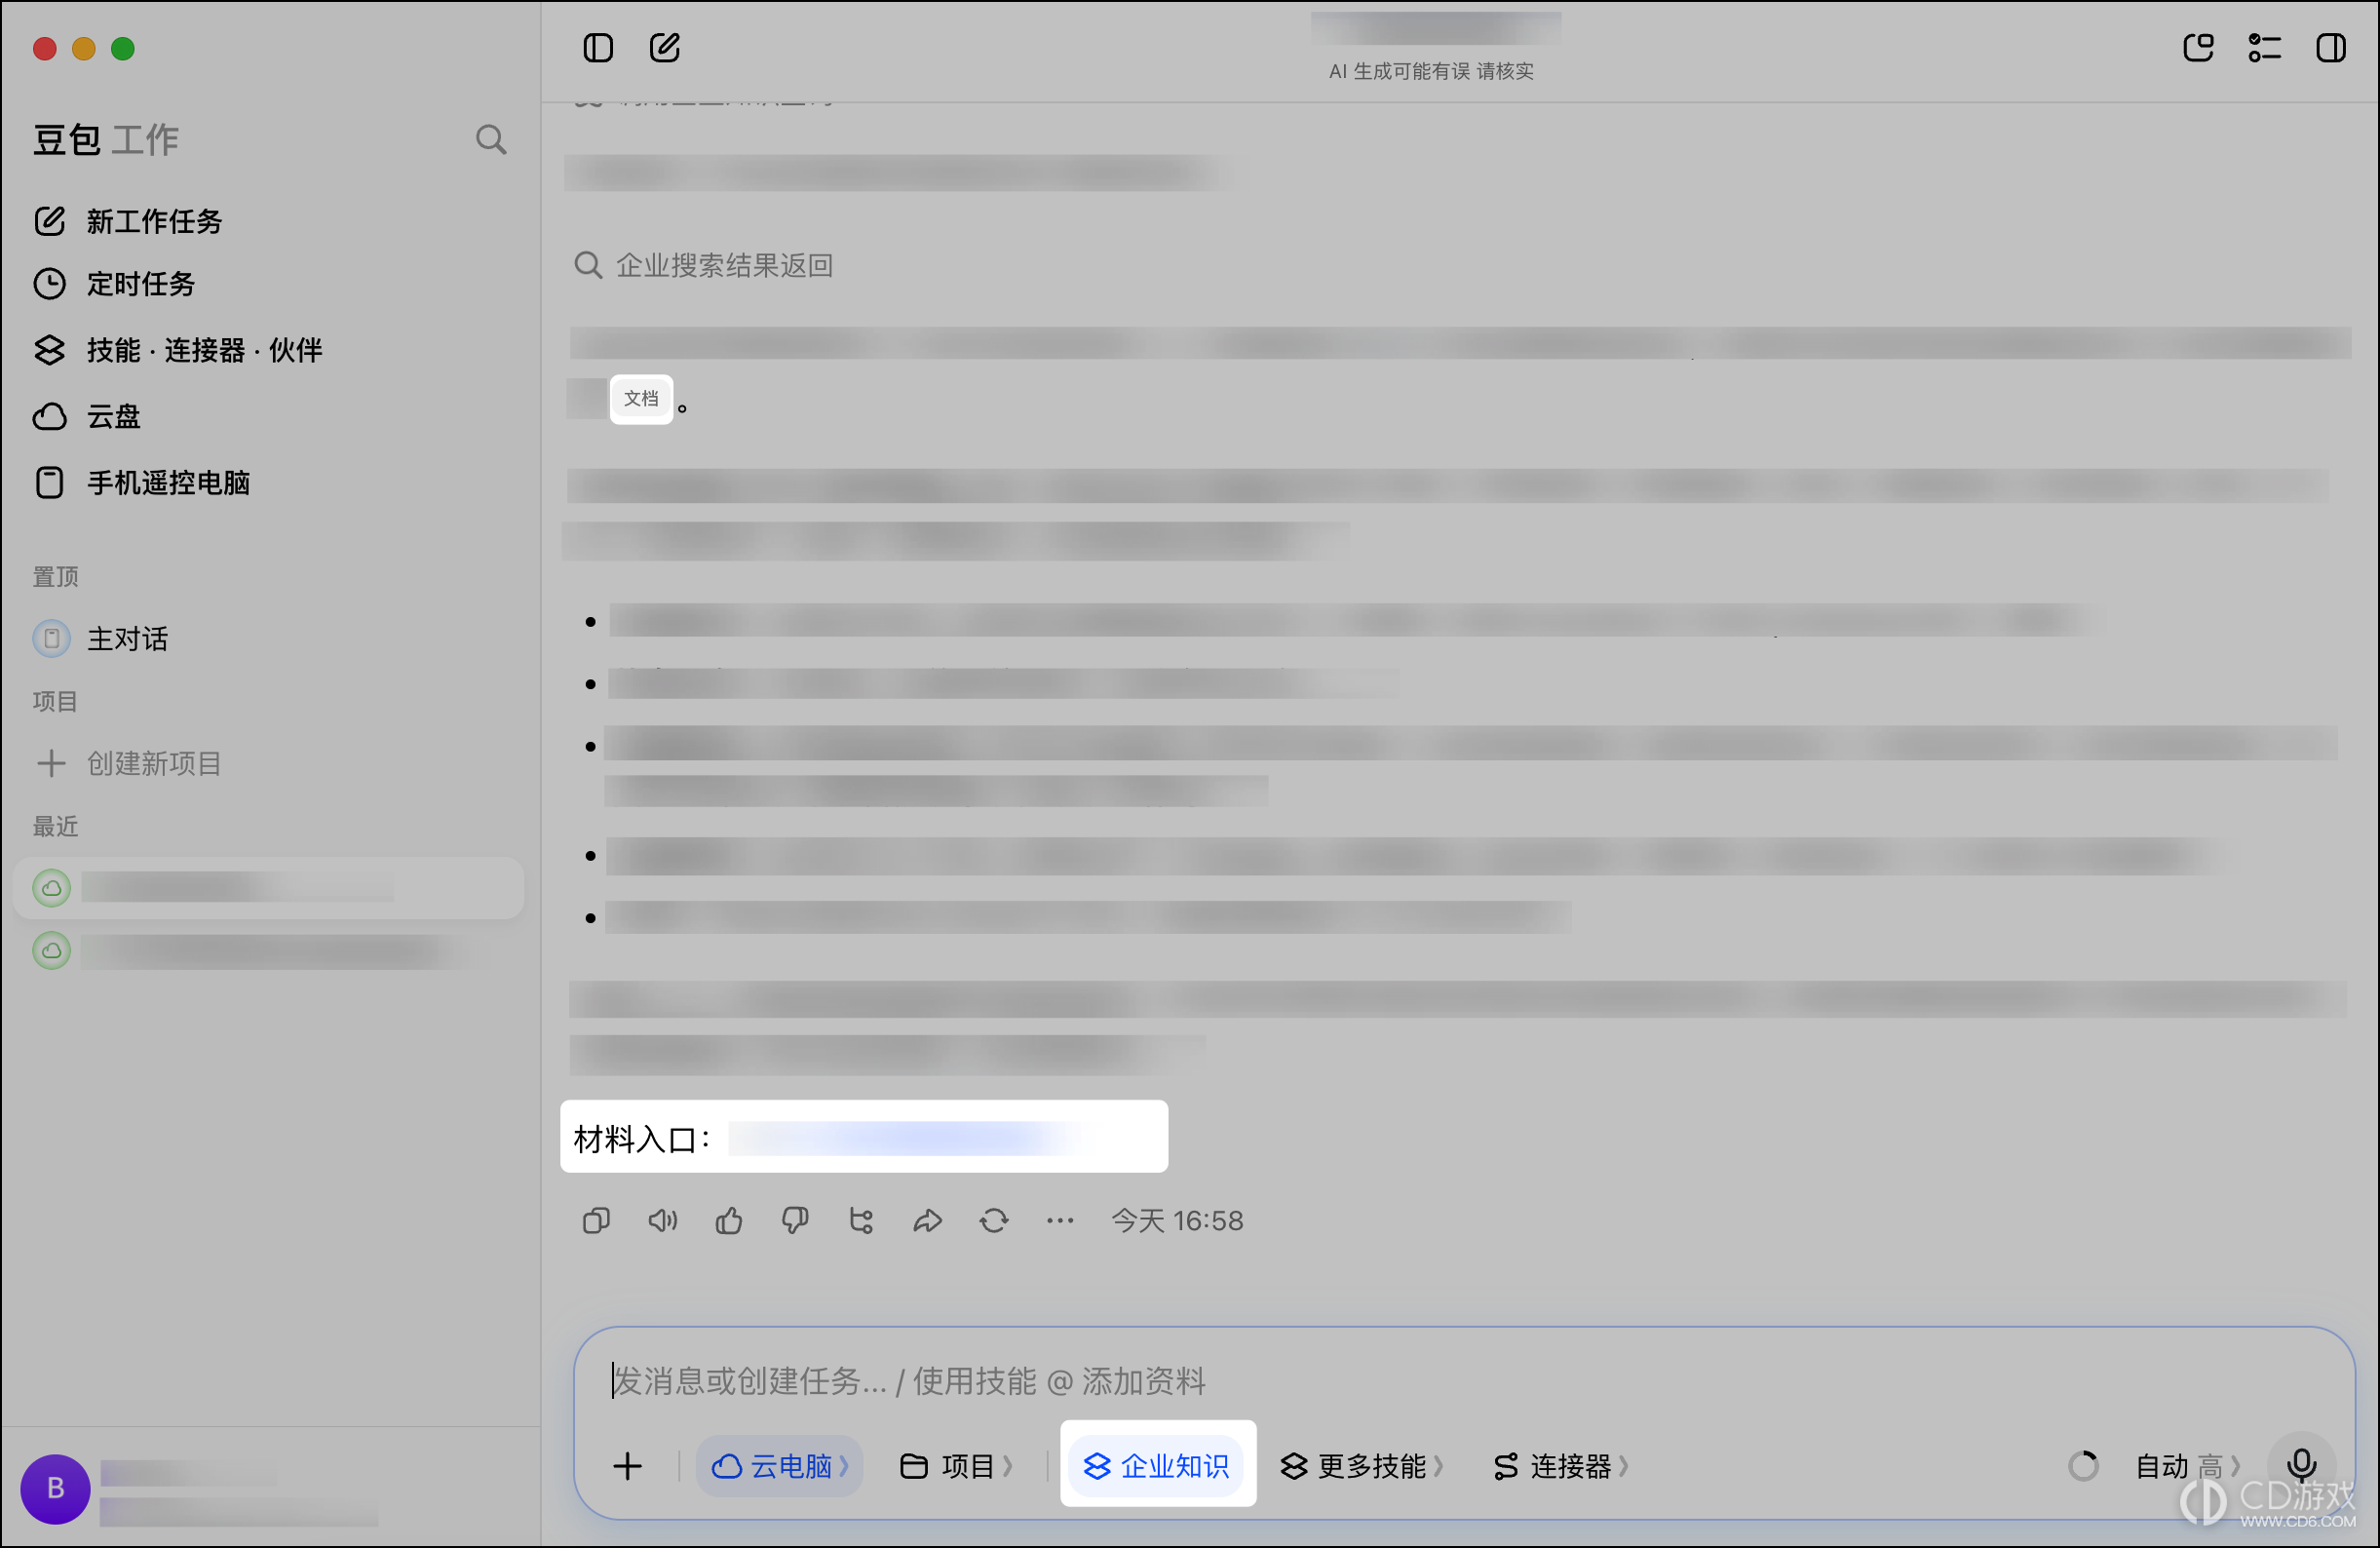Select the pinned 主对话 conversation
Screen dimensions: 2380x1548
(x=100, y=639)
